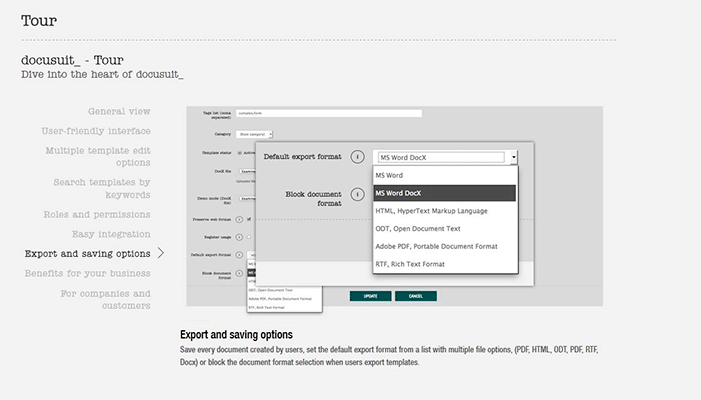Click the 'Tour' page heading

coord(39,21)
